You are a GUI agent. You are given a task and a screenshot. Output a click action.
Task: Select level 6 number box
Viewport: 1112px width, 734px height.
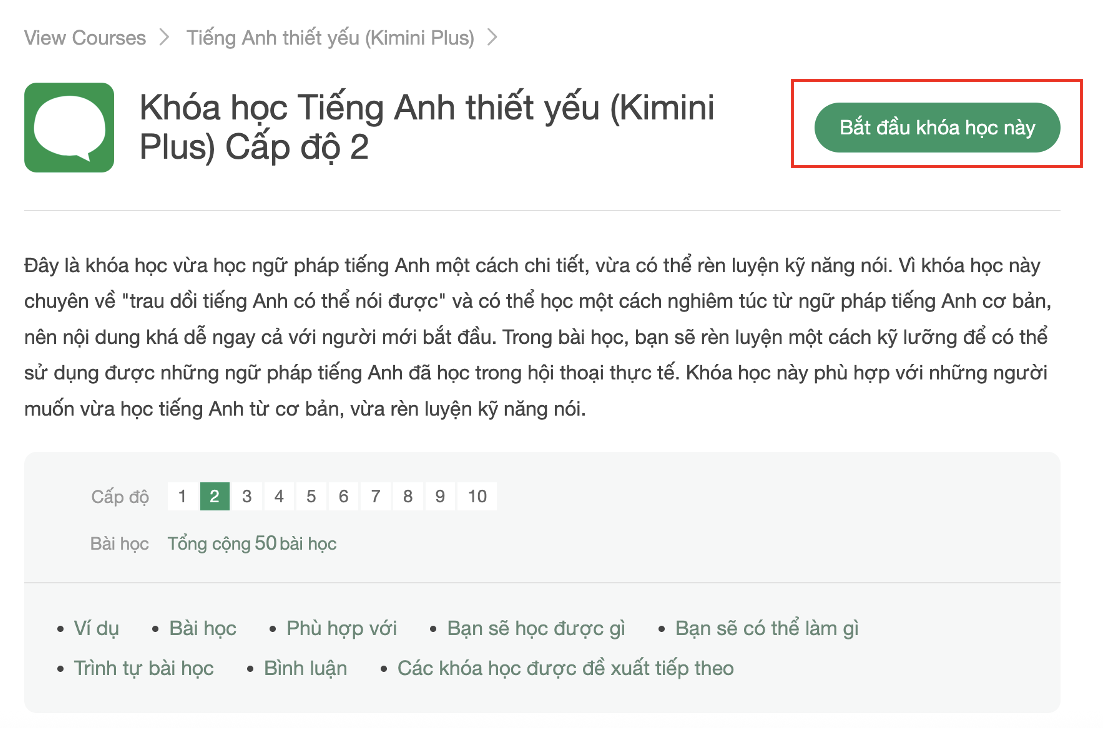click(x=343, y=496)
